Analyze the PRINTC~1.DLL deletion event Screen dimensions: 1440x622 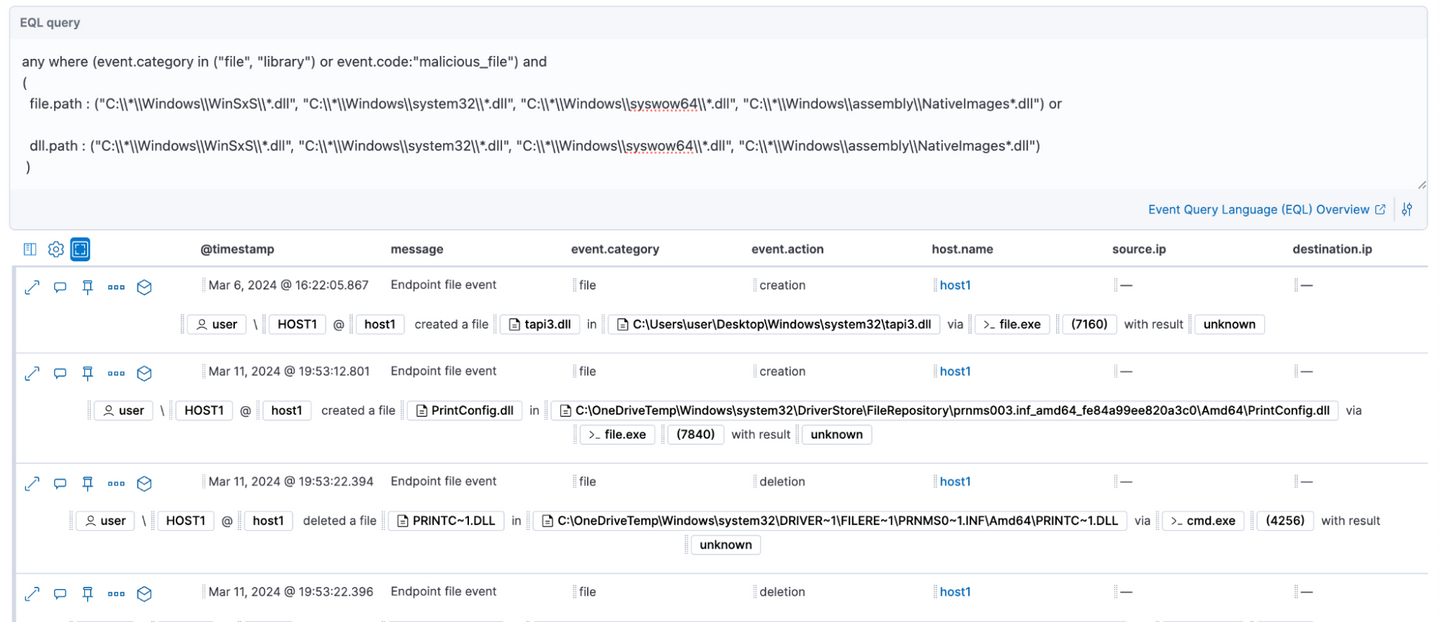point(144,483)
